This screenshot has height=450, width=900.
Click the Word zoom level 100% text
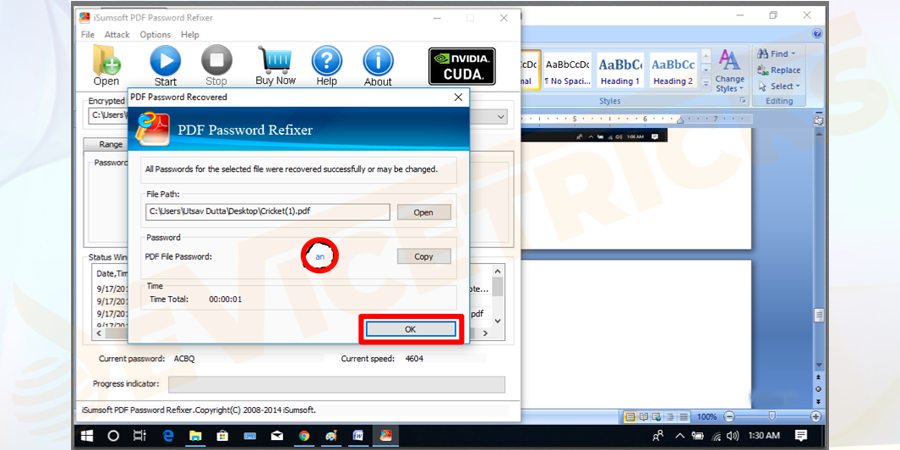(x=707, y=417)
